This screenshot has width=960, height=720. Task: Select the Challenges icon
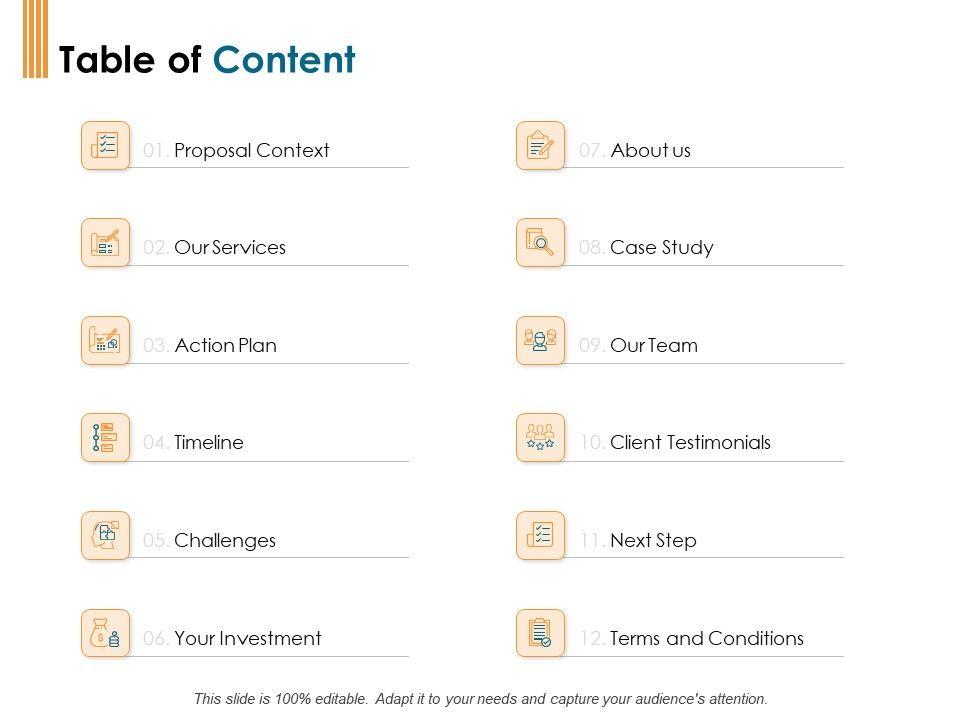pyautogui.click(x=105, y=536)
